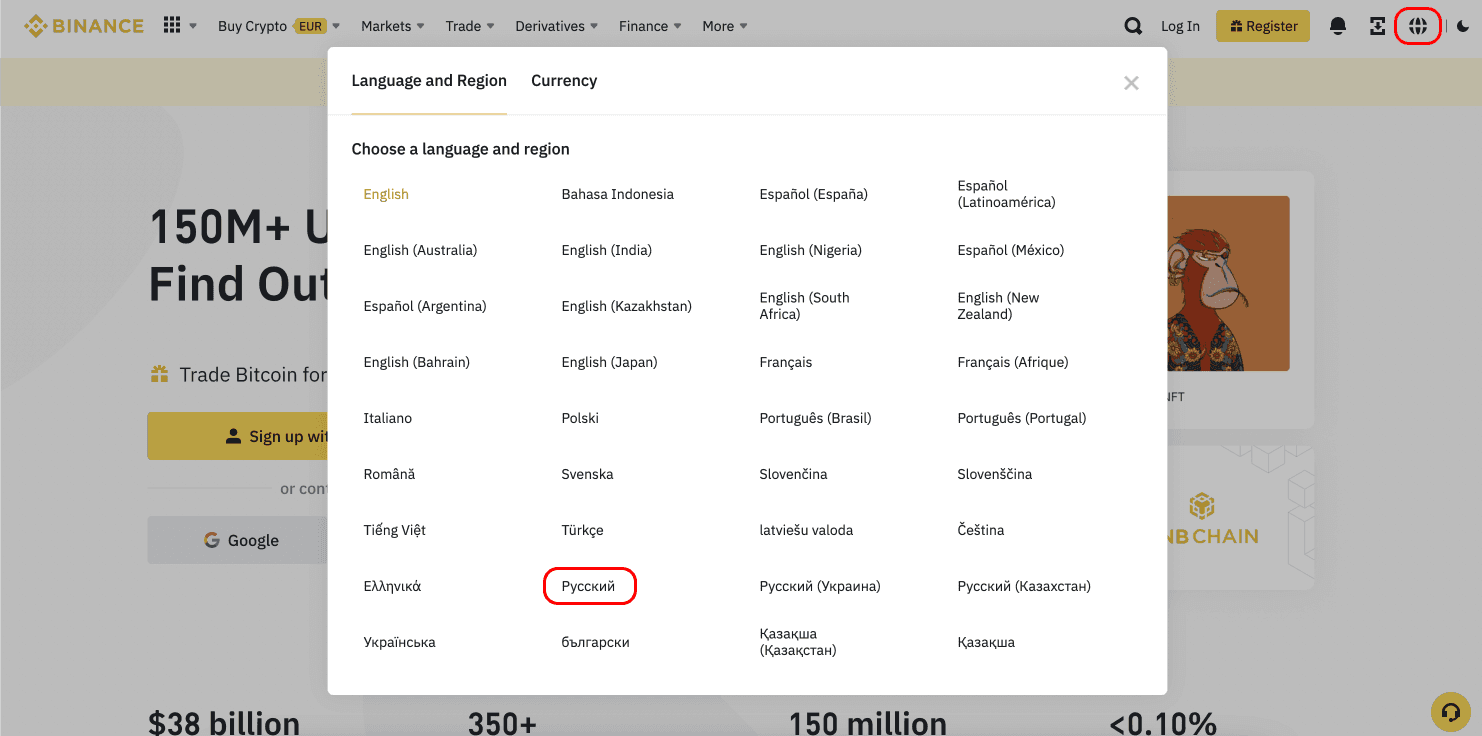Open the Bored Ape NFT thumbnail
The width and height of the screenshot is (1482, 736).
coord(1228,283)
